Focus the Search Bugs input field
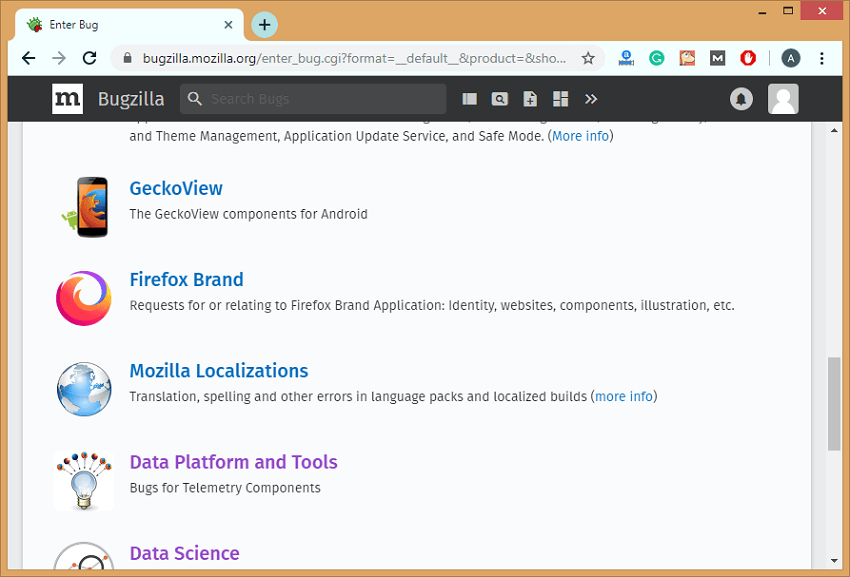 pos(313,99)
